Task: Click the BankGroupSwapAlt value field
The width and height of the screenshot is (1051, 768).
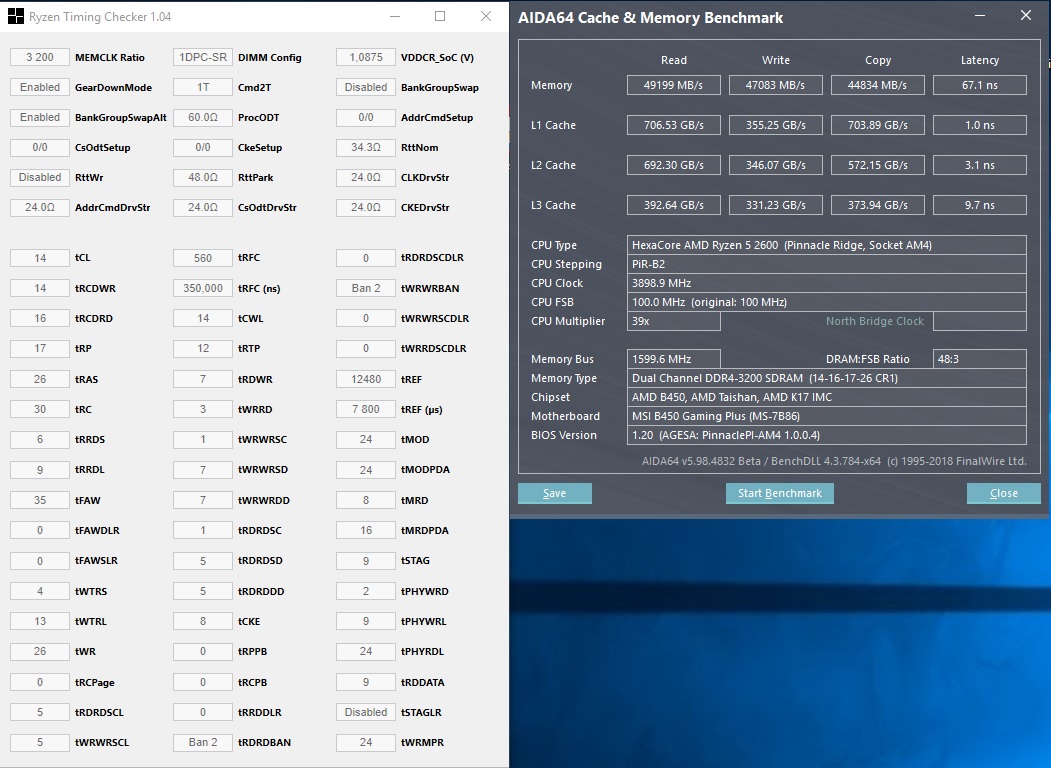Action: pyautogui.click(x=40, y=117)
